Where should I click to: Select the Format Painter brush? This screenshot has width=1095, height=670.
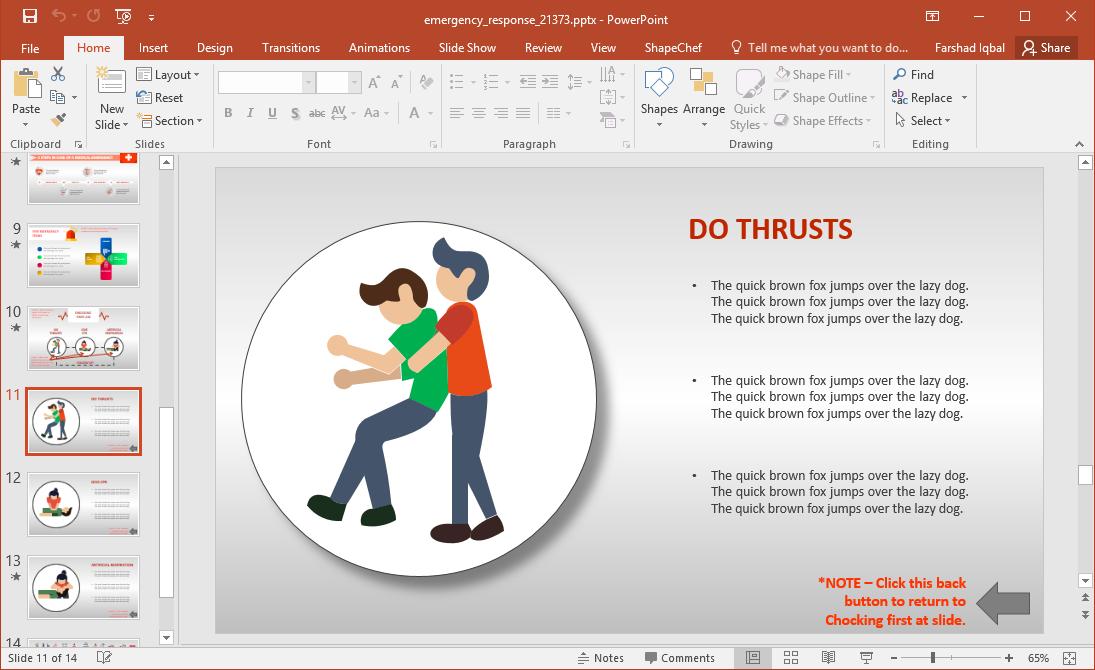[x=58, y=120]
